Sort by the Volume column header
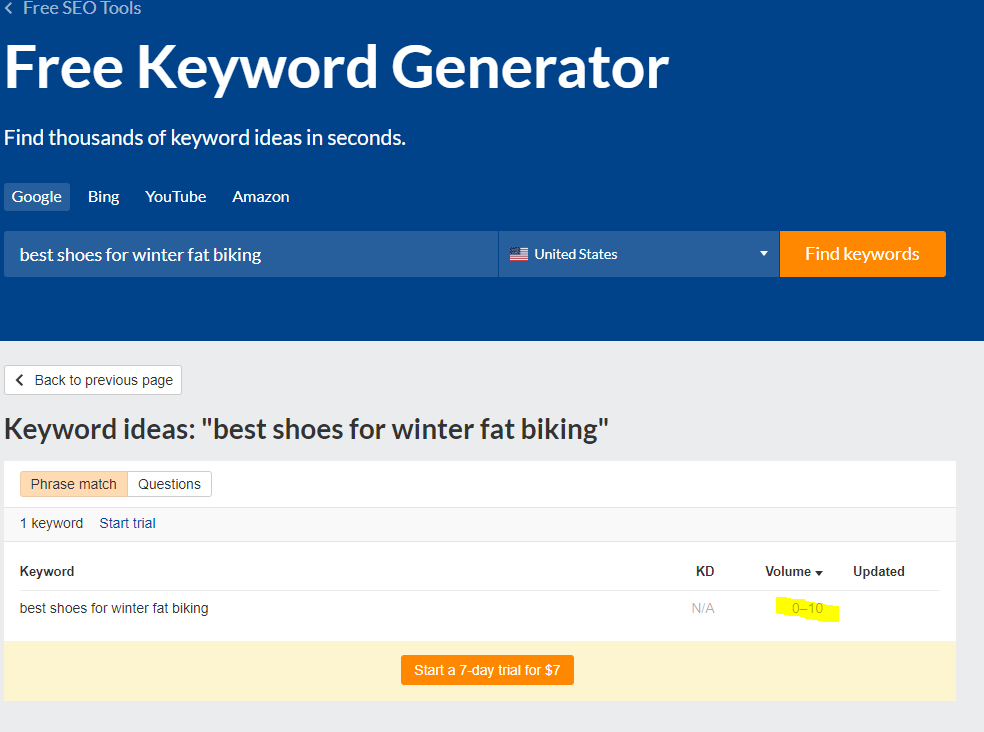The image size is (984, 732). (x=794, y=571)
